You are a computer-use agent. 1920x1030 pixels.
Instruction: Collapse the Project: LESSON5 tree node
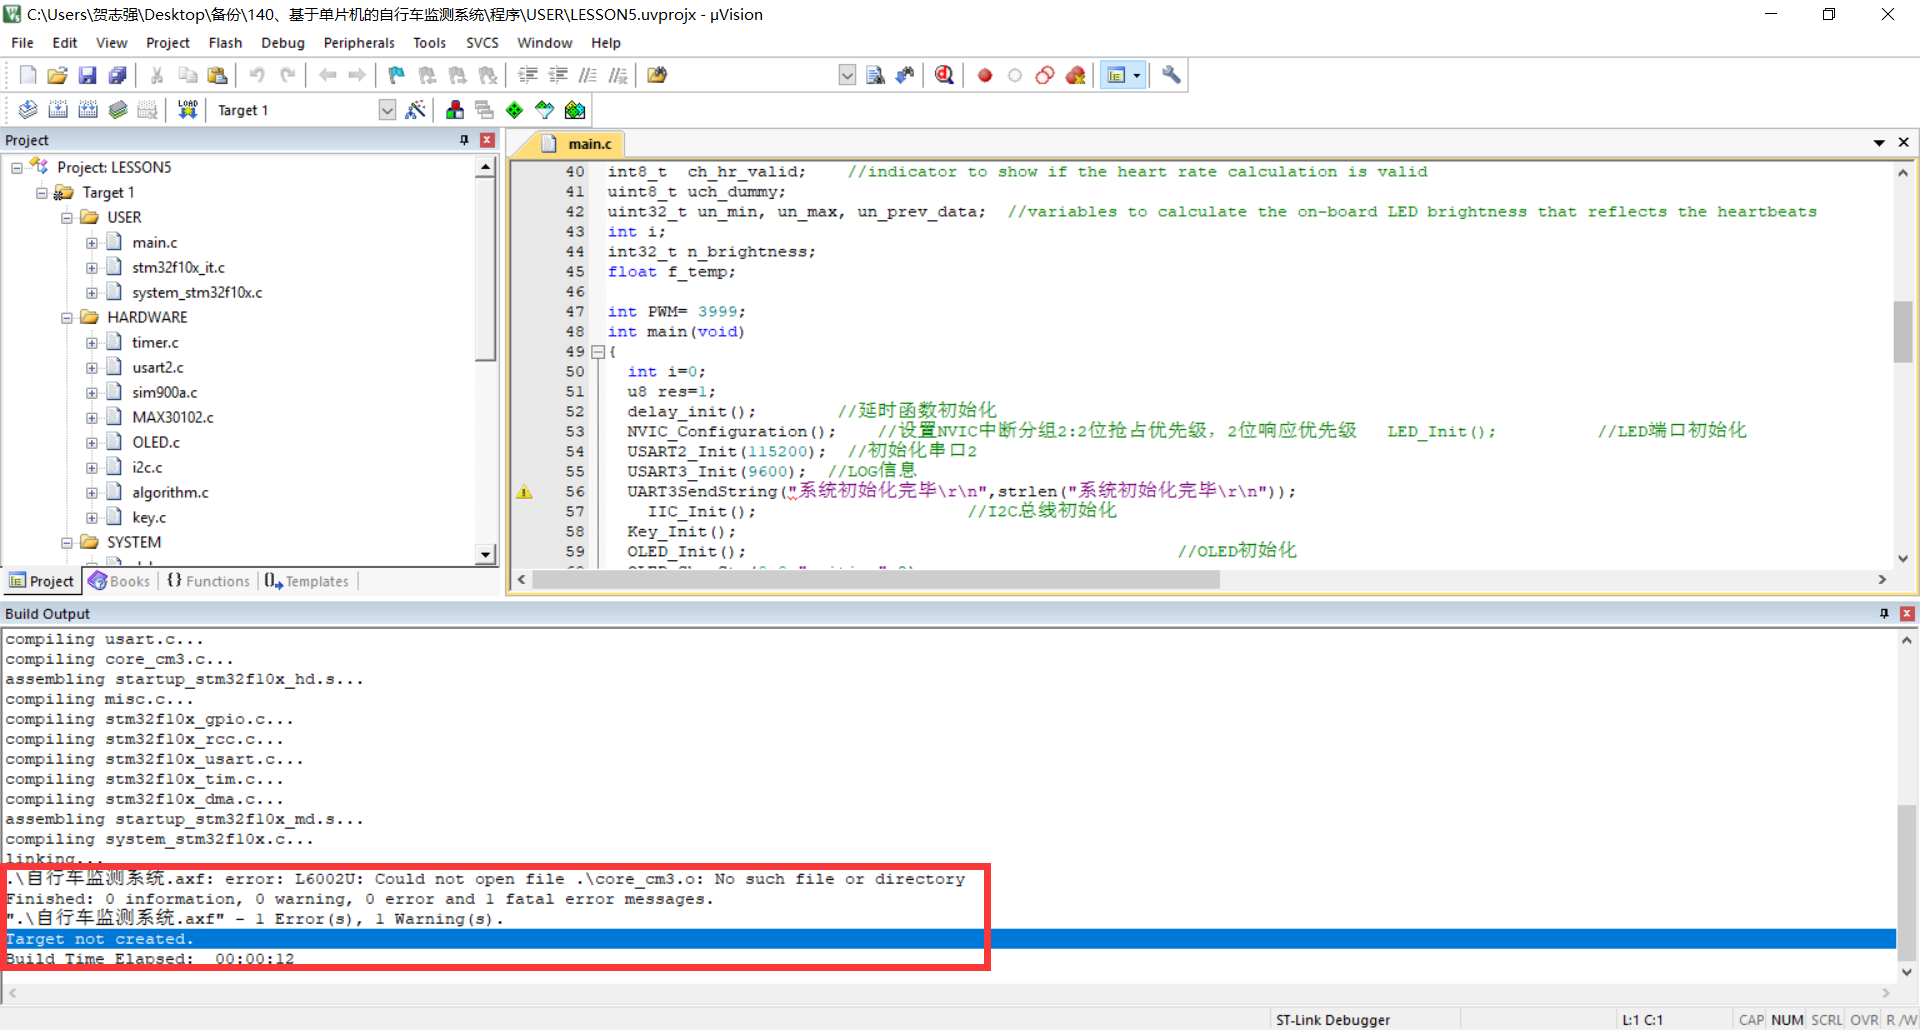point(17,168)
